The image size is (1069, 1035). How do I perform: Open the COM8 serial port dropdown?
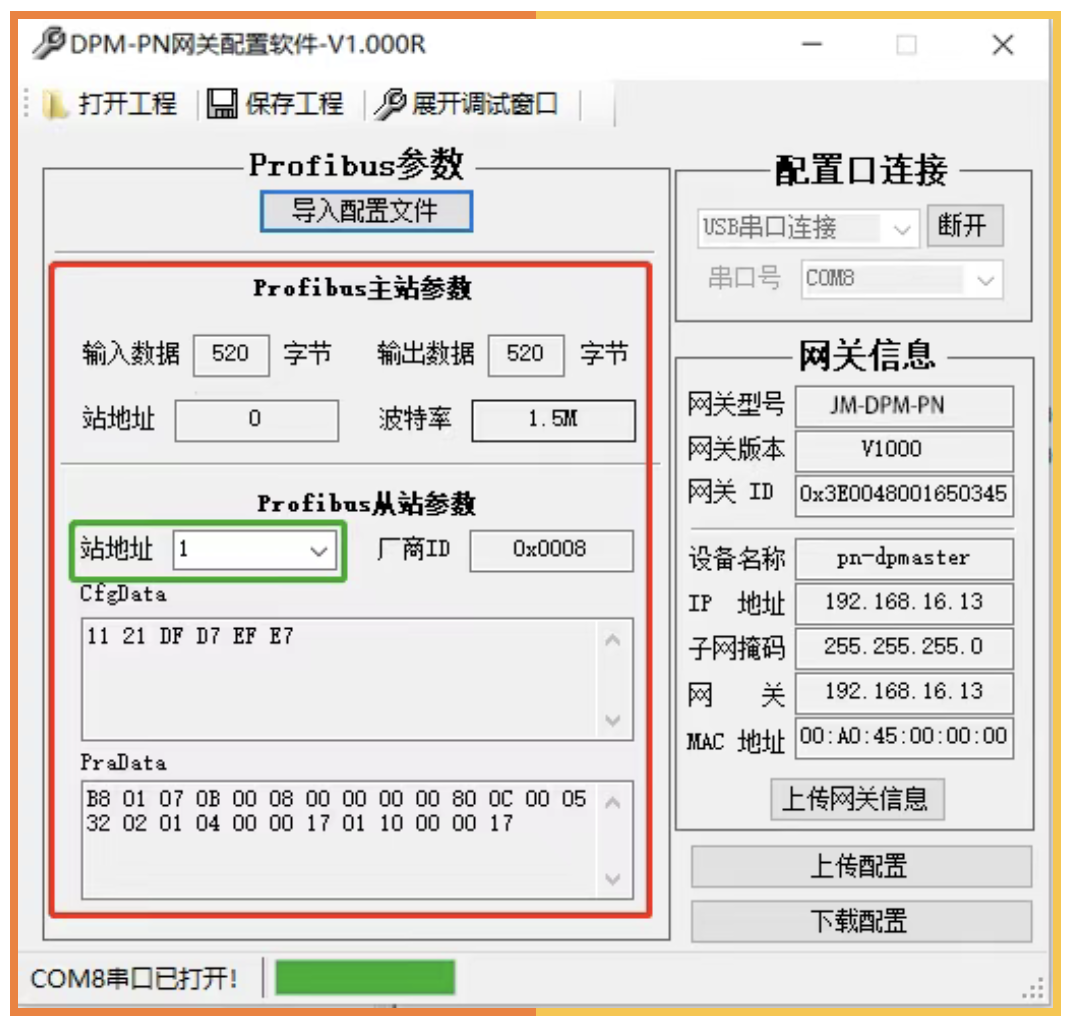(985, 281)
